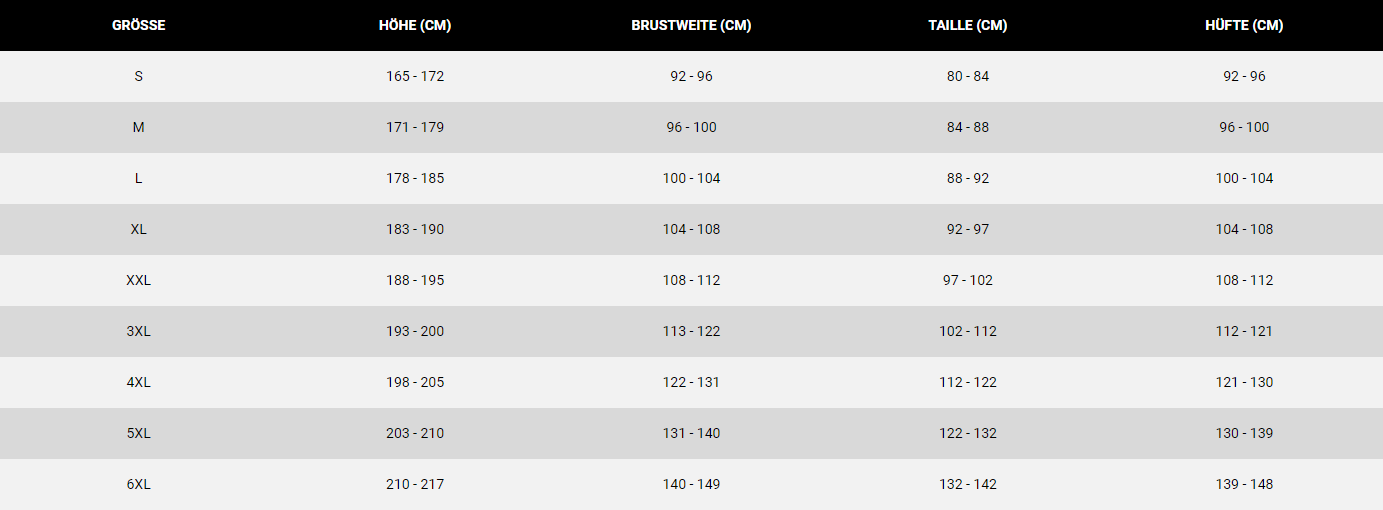The height and width of the screenshot is (510, 1383).
Task: Select the 3XL size label
Action: tap(138, 331)
